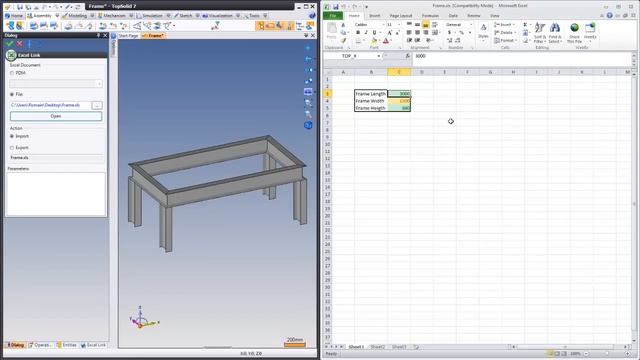Select the Frame Height label cell
Image resolution: width=640 pixels, height=360 pixels.
click(x=371, y=108)
